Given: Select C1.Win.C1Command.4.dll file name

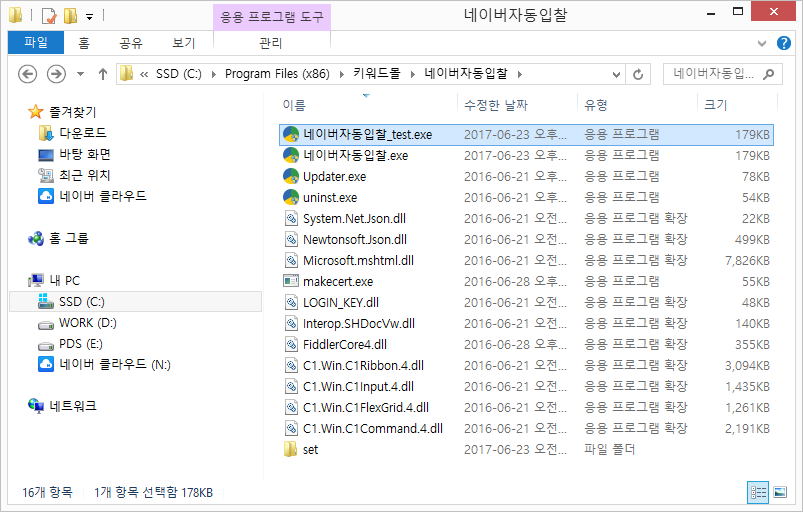Looking at the screenshot, I should pos(373,429).
